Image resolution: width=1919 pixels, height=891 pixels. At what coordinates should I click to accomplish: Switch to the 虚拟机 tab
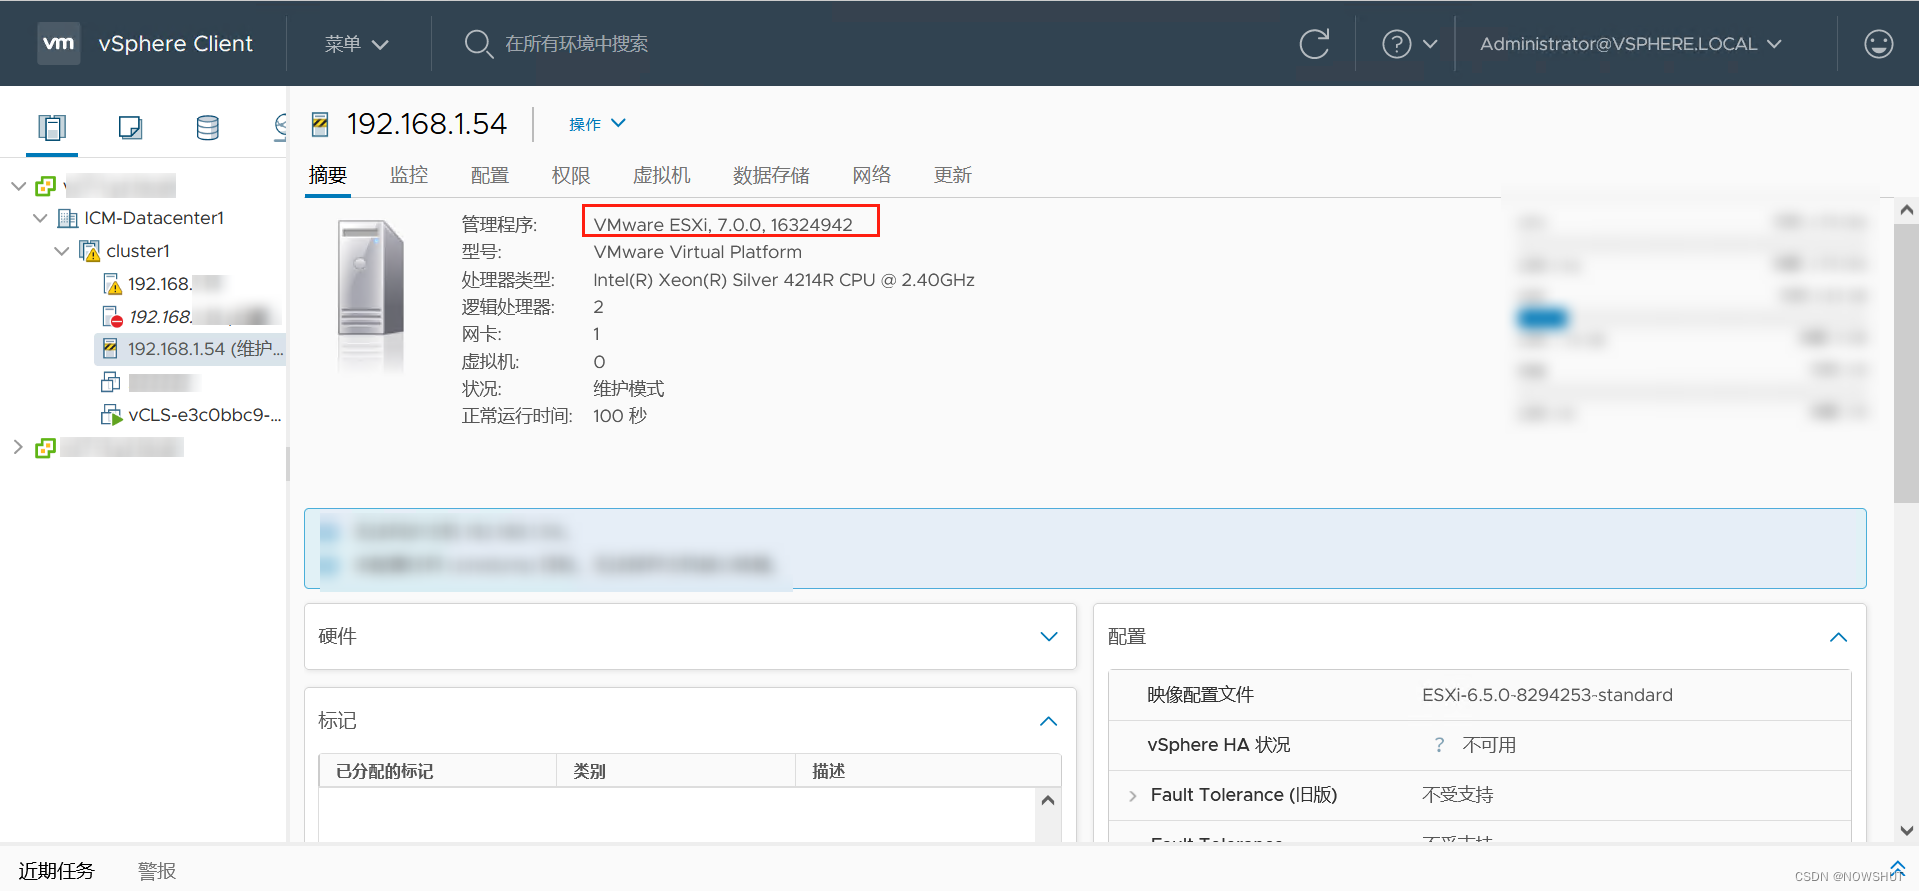662,175
